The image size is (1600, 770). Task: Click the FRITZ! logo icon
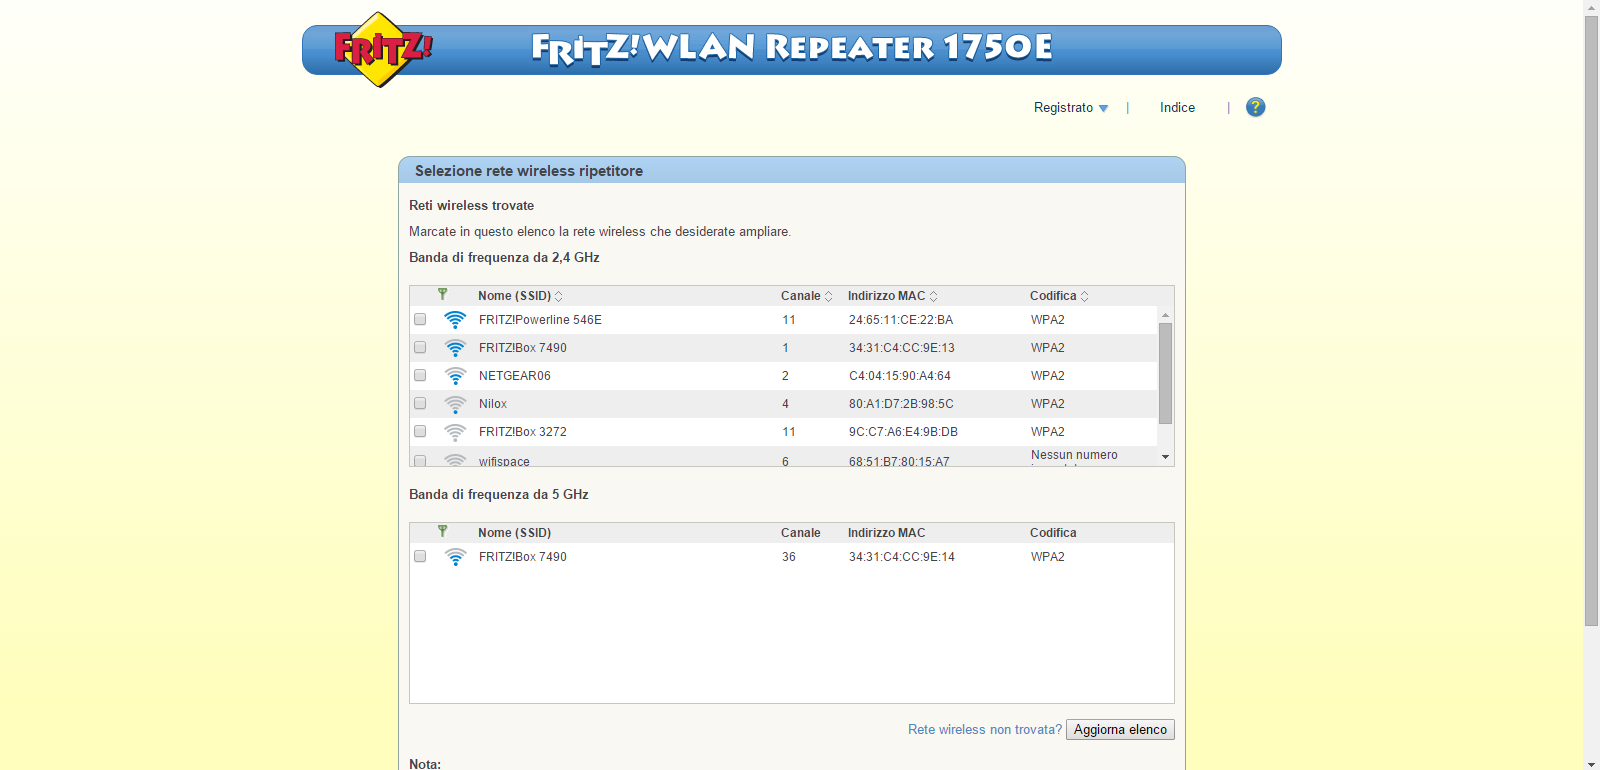point(381,49)
